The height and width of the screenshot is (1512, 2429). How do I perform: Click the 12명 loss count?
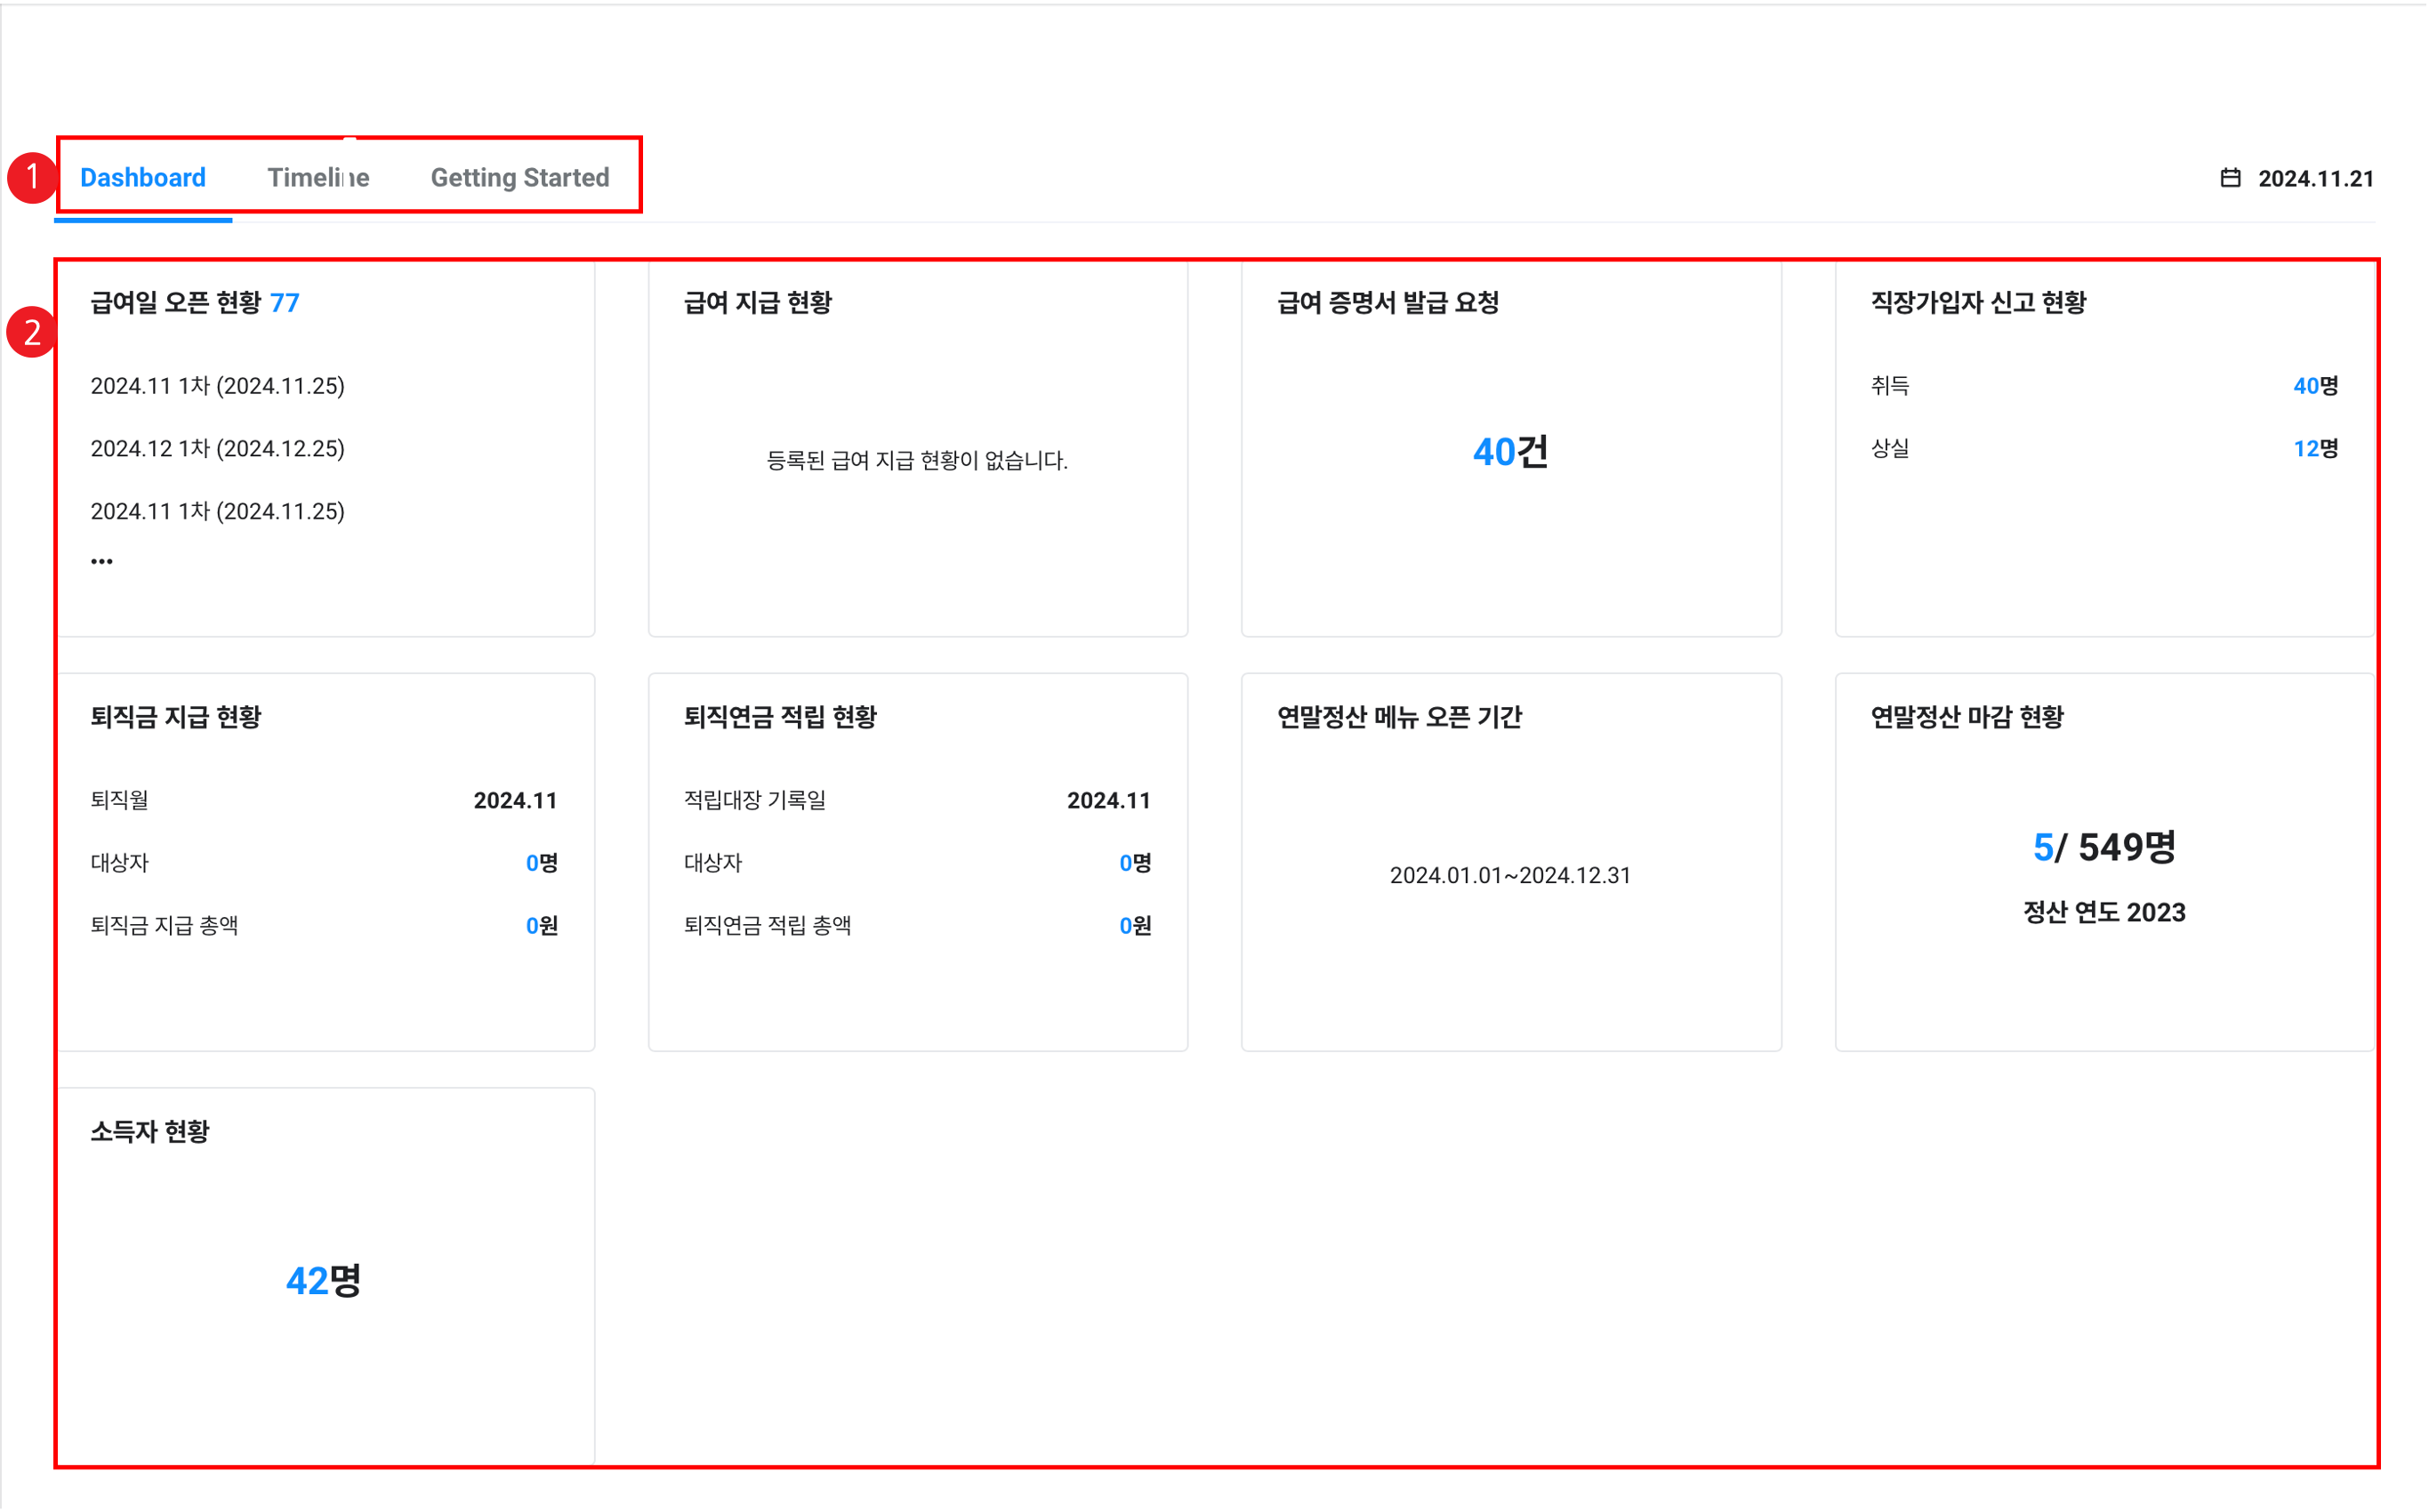point(2314,449)
